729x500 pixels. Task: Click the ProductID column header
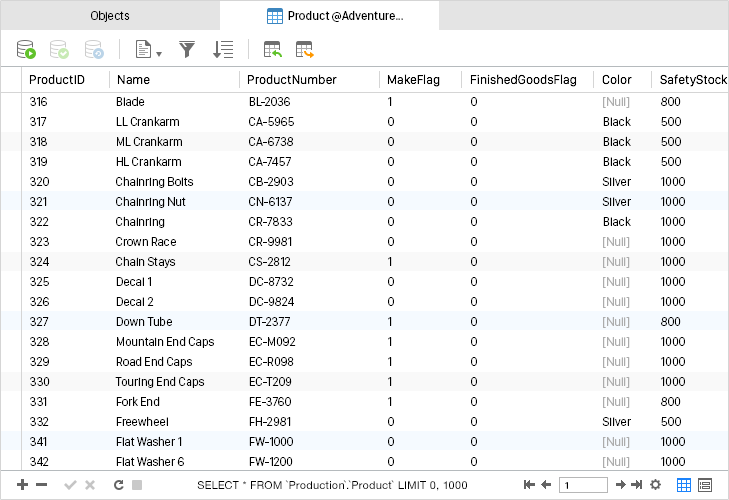pos(66,80)
